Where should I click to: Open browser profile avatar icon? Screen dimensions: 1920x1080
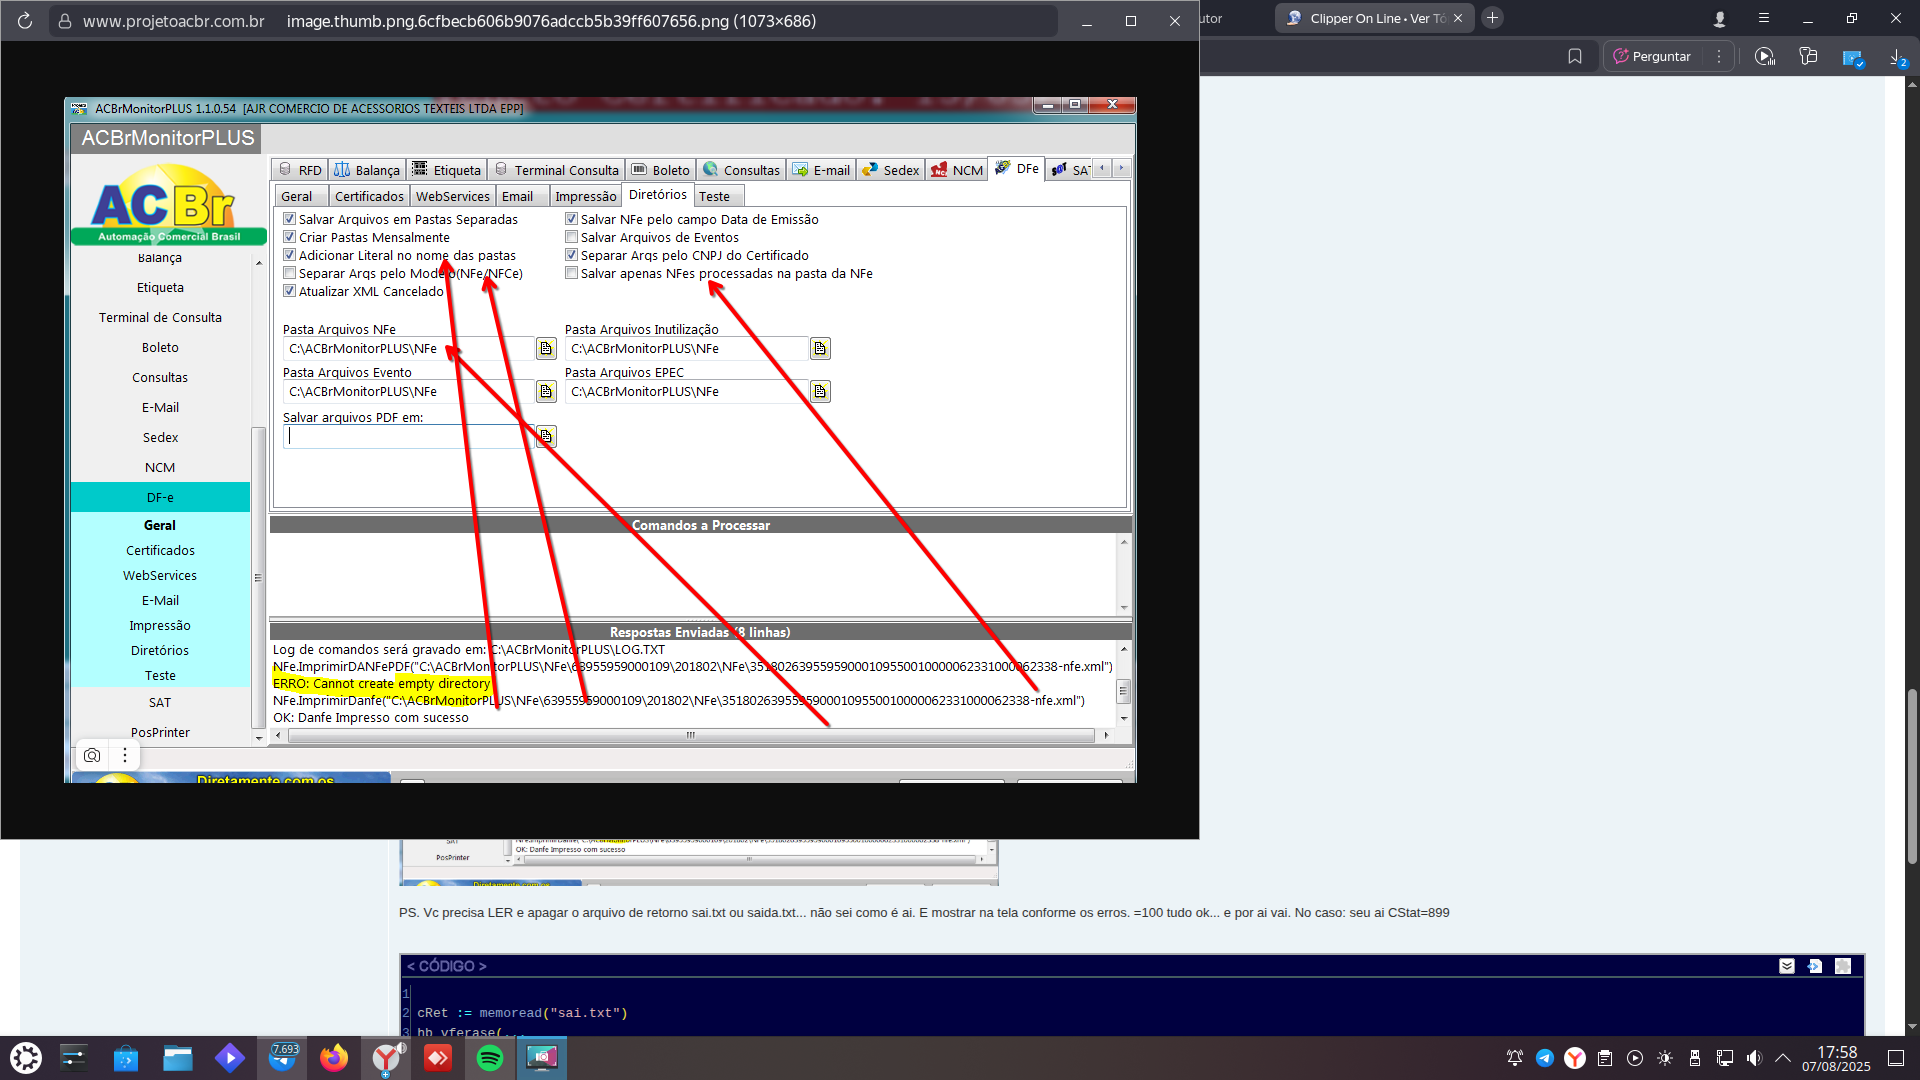pos(1719,19)
